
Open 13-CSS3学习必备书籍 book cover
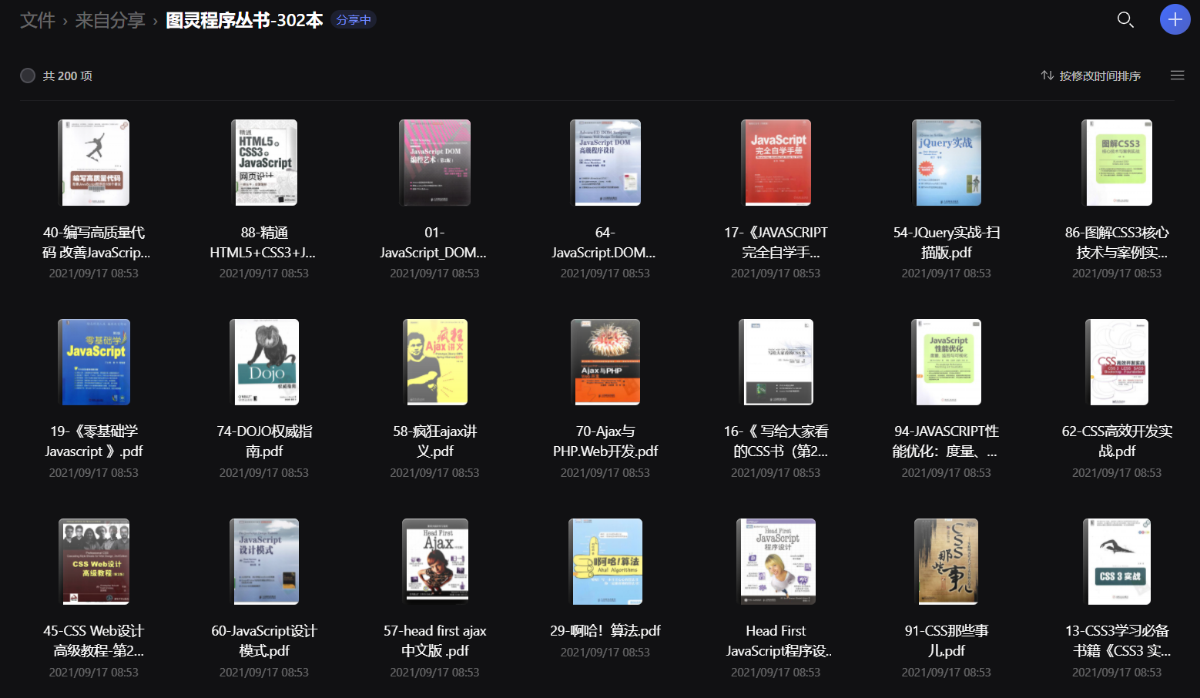[1117, 562]
